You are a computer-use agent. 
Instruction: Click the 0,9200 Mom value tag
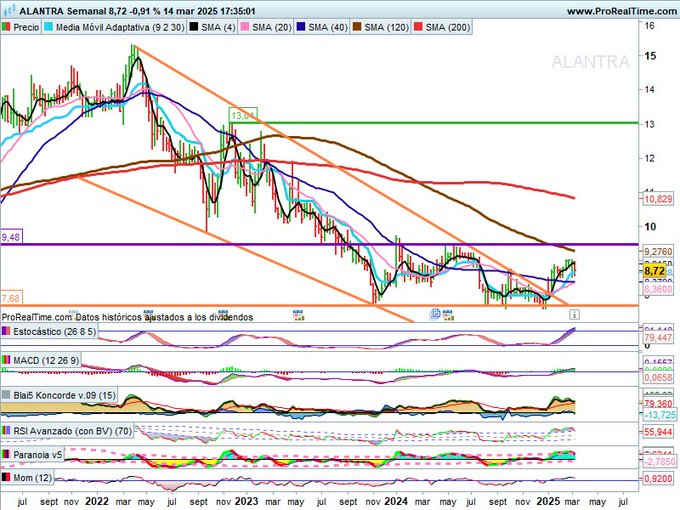(x=658, y=480)
